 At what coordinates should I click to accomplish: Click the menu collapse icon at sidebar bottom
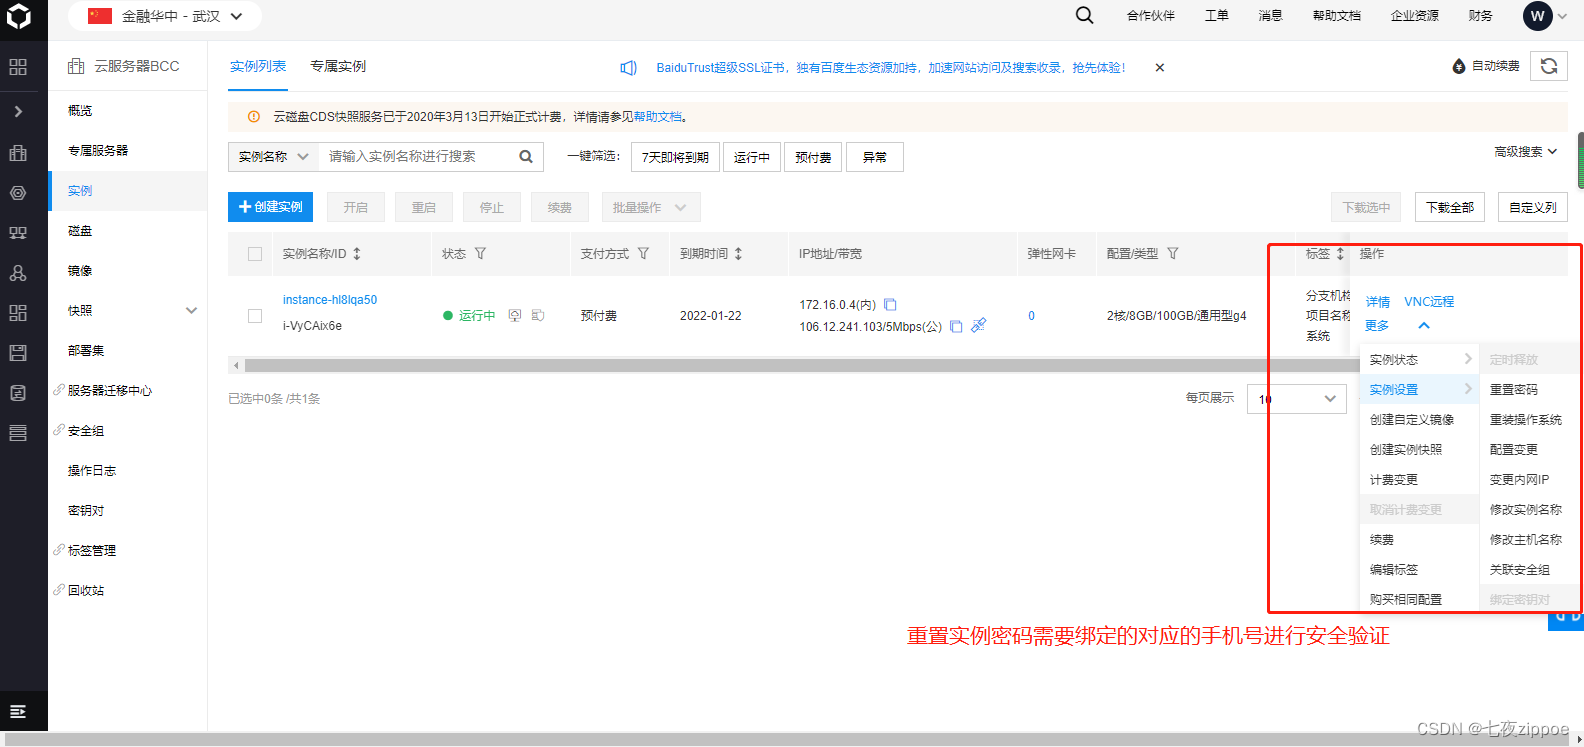(x=18, y=711)
